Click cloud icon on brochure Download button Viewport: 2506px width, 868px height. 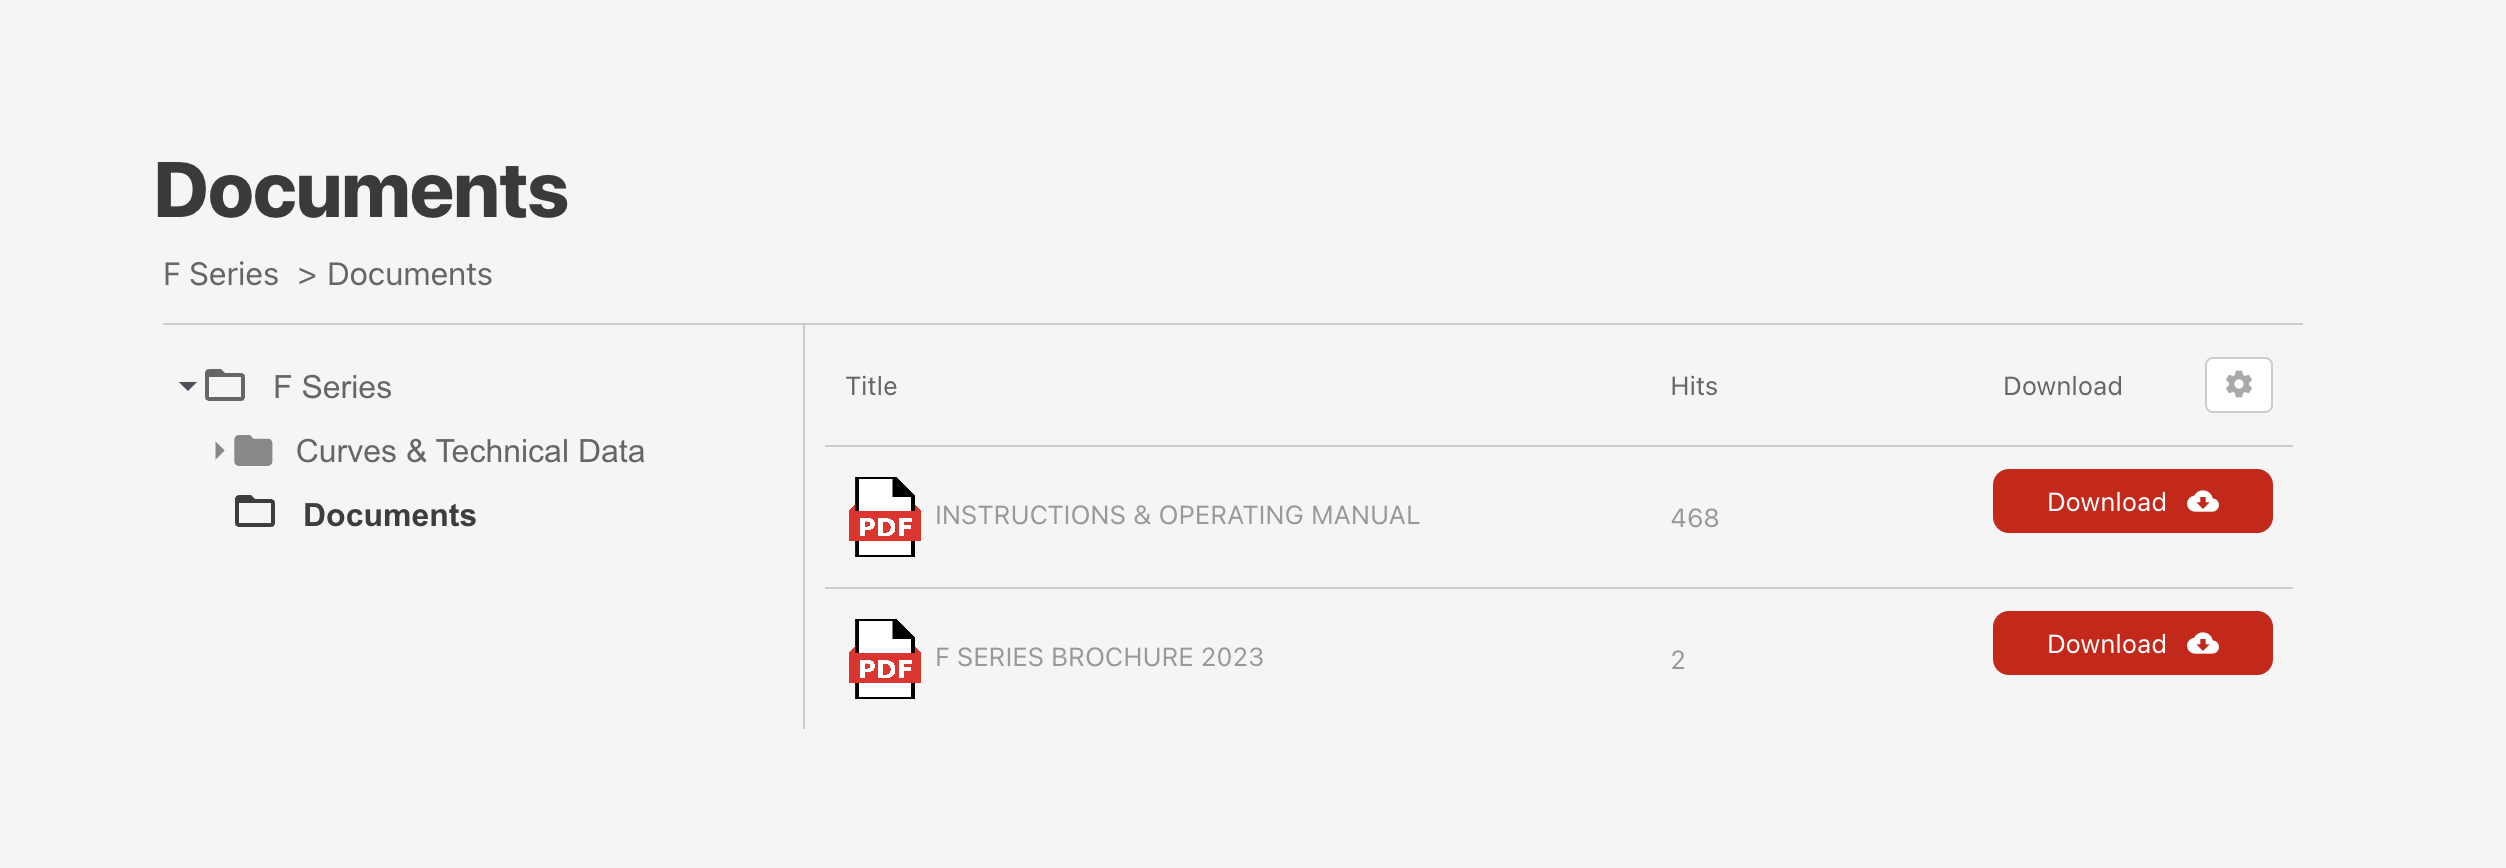(x=2203, y=644)
